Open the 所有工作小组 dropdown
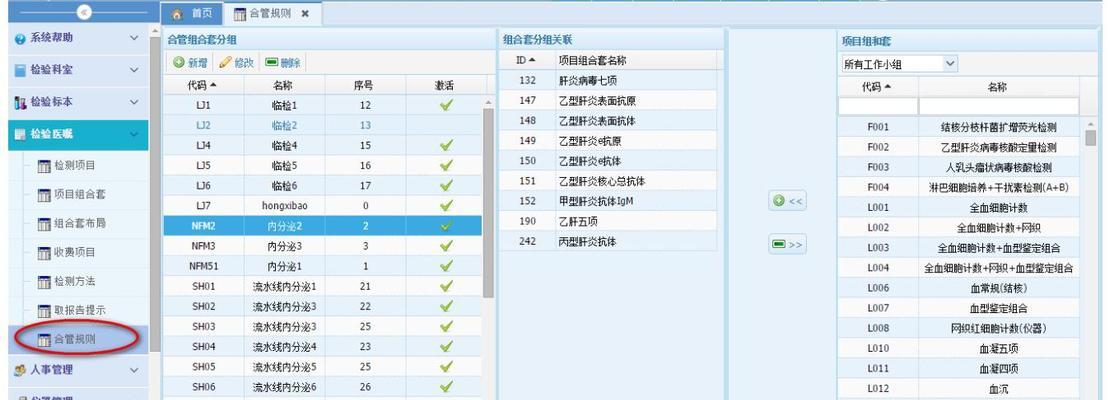1114x400 pixels. pyautogui.click(x=951, y=64)
